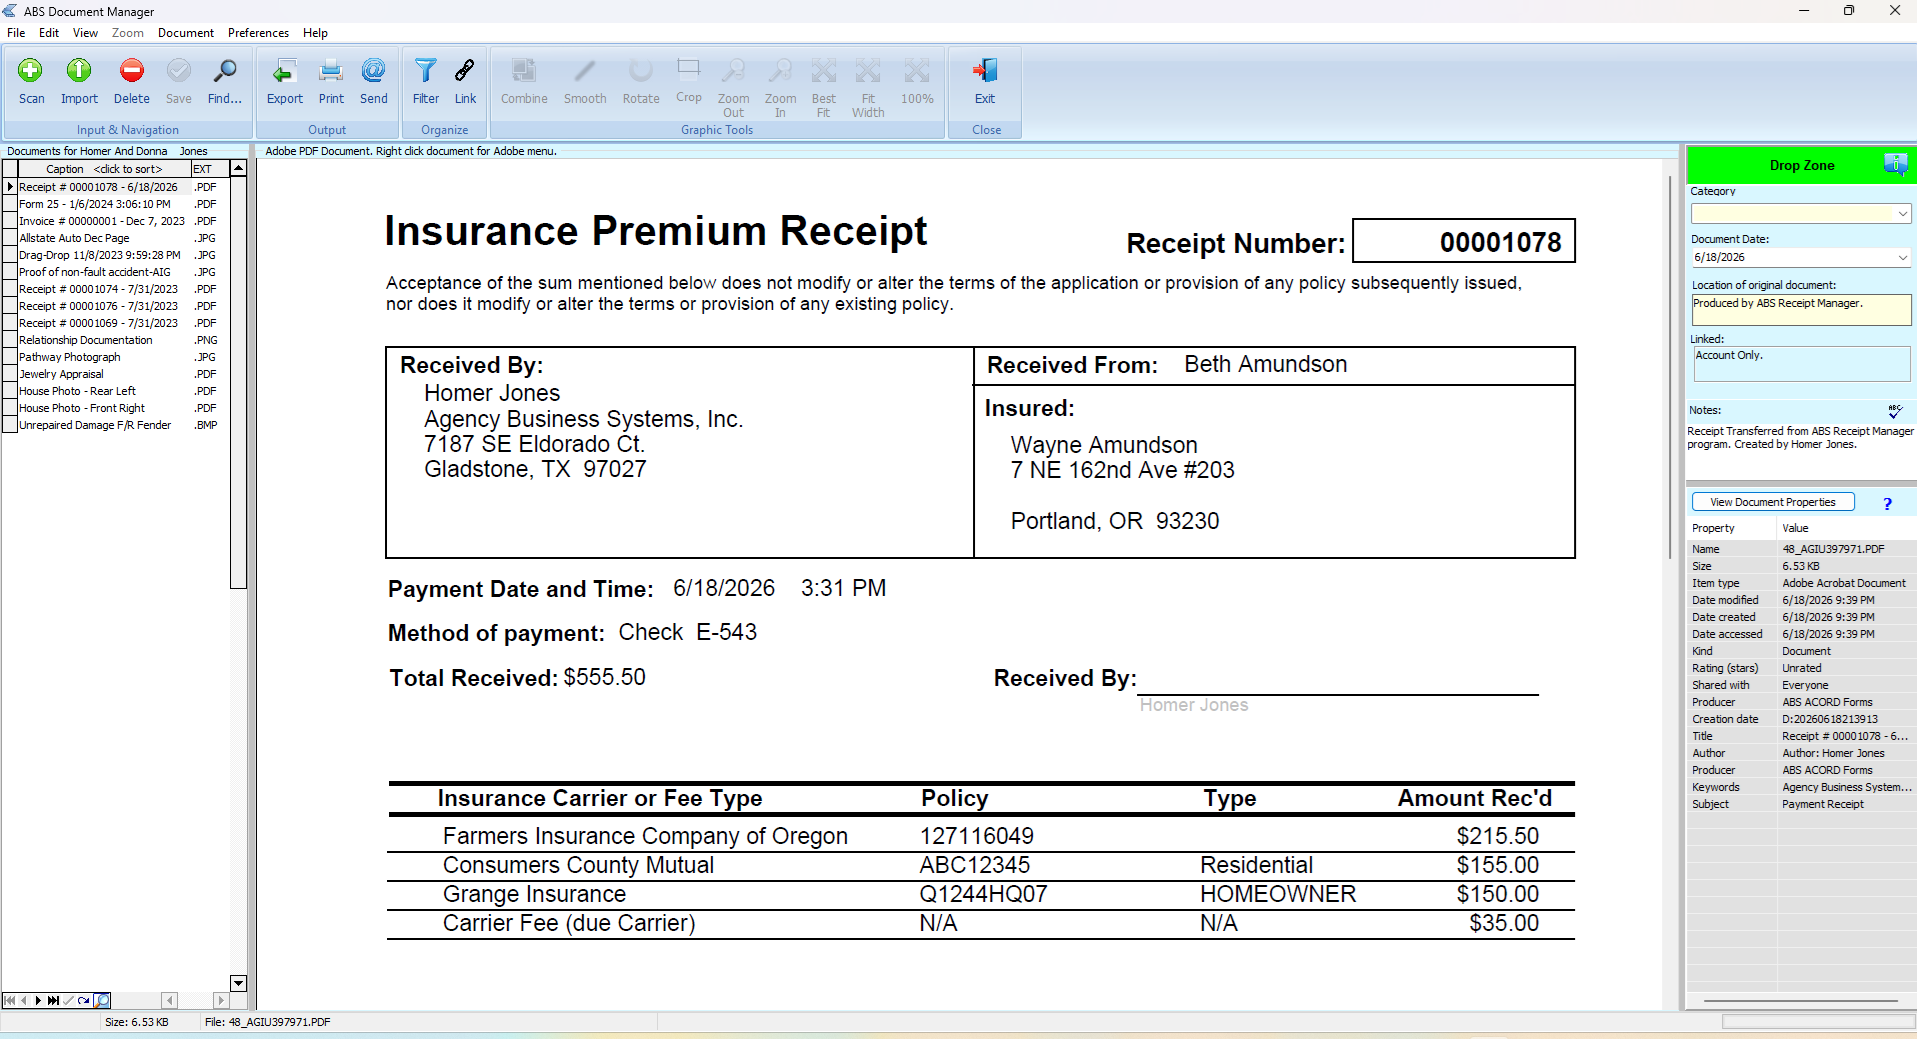Click the PDF viewer vertical scrollbar

[1669, 367]
